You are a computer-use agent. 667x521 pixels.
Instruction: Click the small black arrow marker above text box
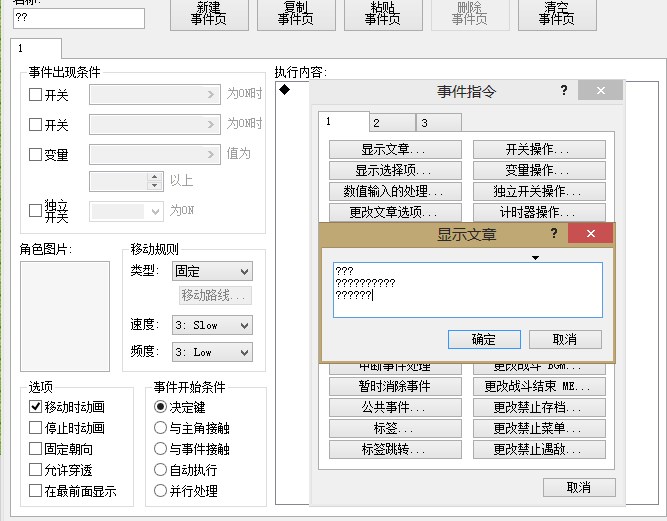click(536, 258)
